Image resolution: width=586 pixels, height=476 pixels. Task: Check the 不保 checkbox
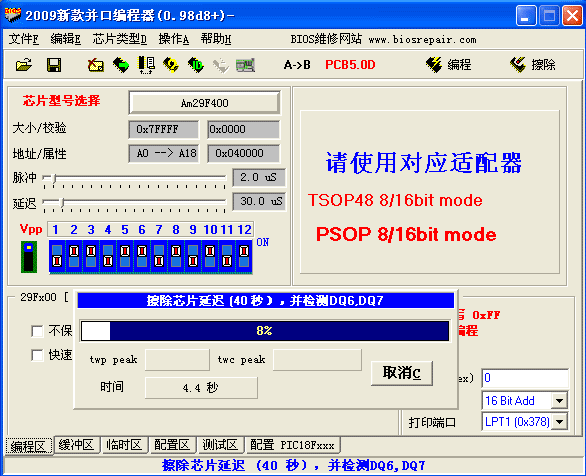pyautogui.click(x=37, y=331)
